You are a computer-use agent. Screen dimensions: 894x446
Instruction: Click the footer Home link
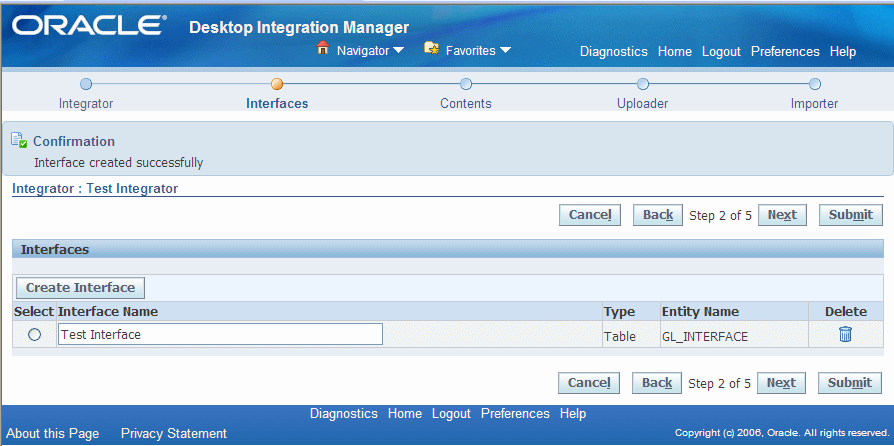pyautogui.click(x=405, y=413)
